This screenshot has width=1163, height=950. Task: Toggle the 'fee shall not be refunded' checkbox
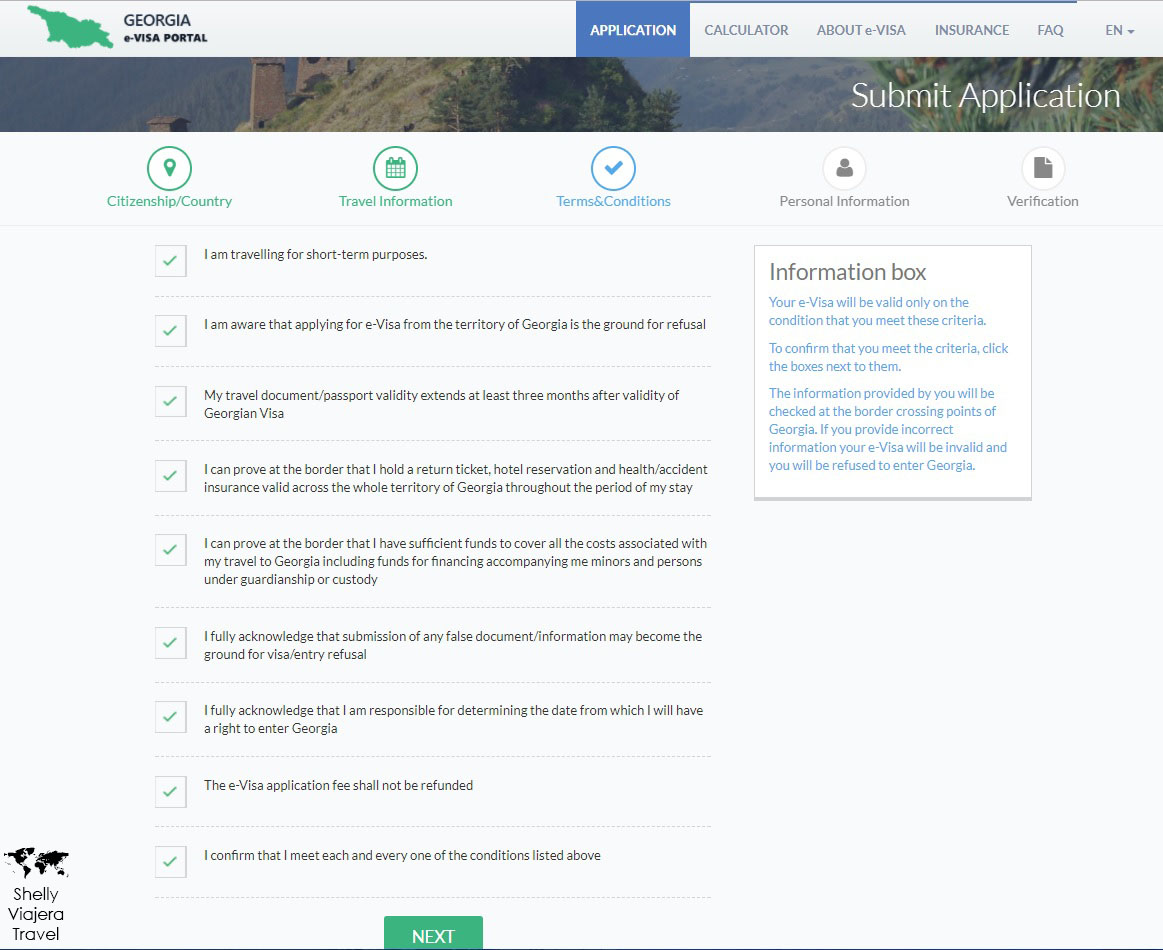[171, 792]
